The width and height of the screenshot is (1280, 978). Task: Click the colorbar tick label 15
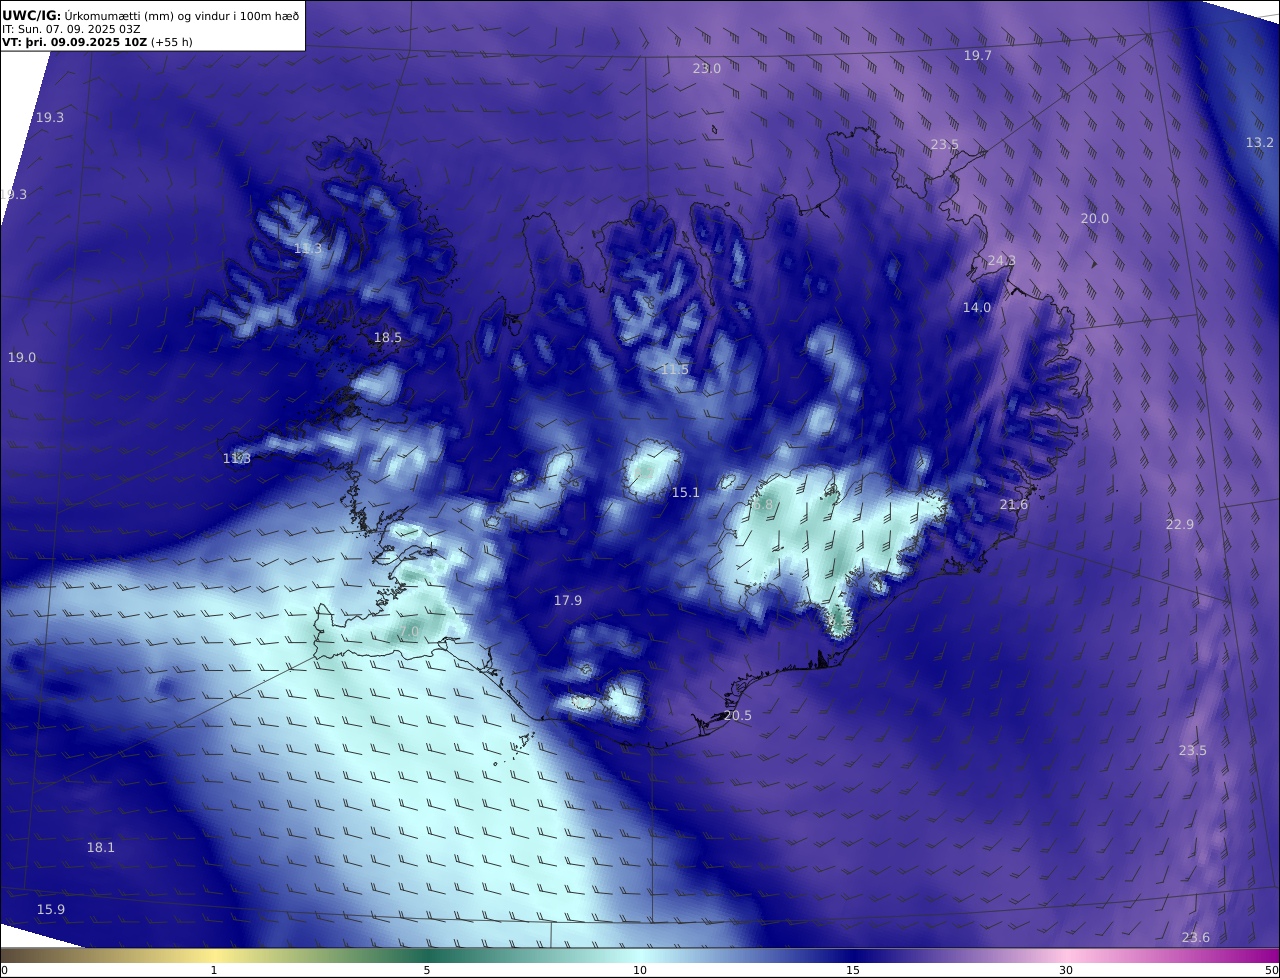point(853,970)
